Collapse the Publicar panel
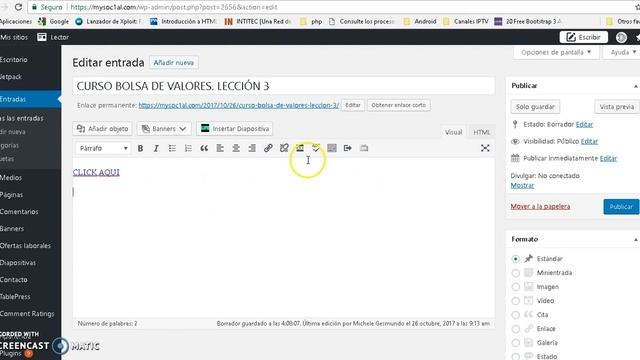640x360 pixels. 636,86
